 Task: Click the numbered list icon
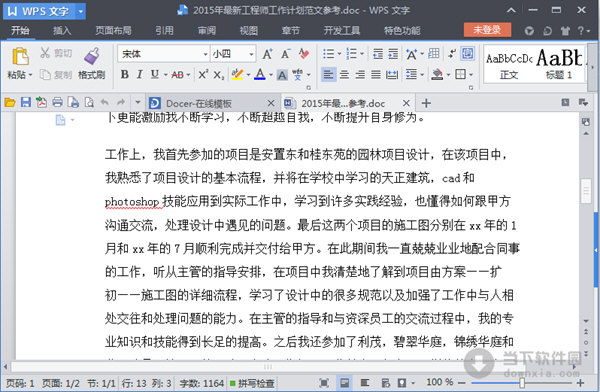coord(351,54)
